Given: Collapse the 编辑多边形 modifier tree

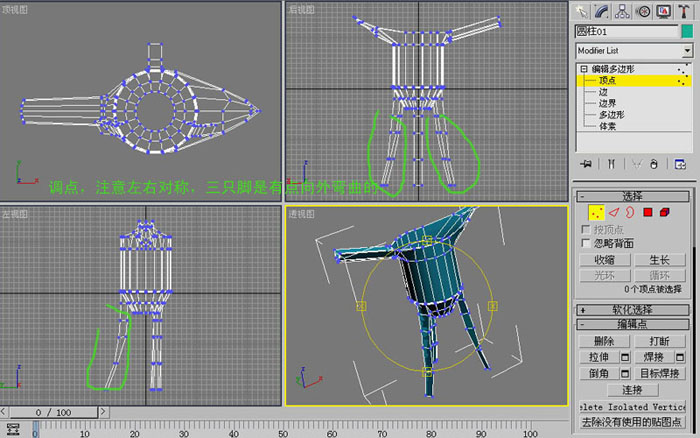Looking at the screenshot, I should tap(584, 69).
